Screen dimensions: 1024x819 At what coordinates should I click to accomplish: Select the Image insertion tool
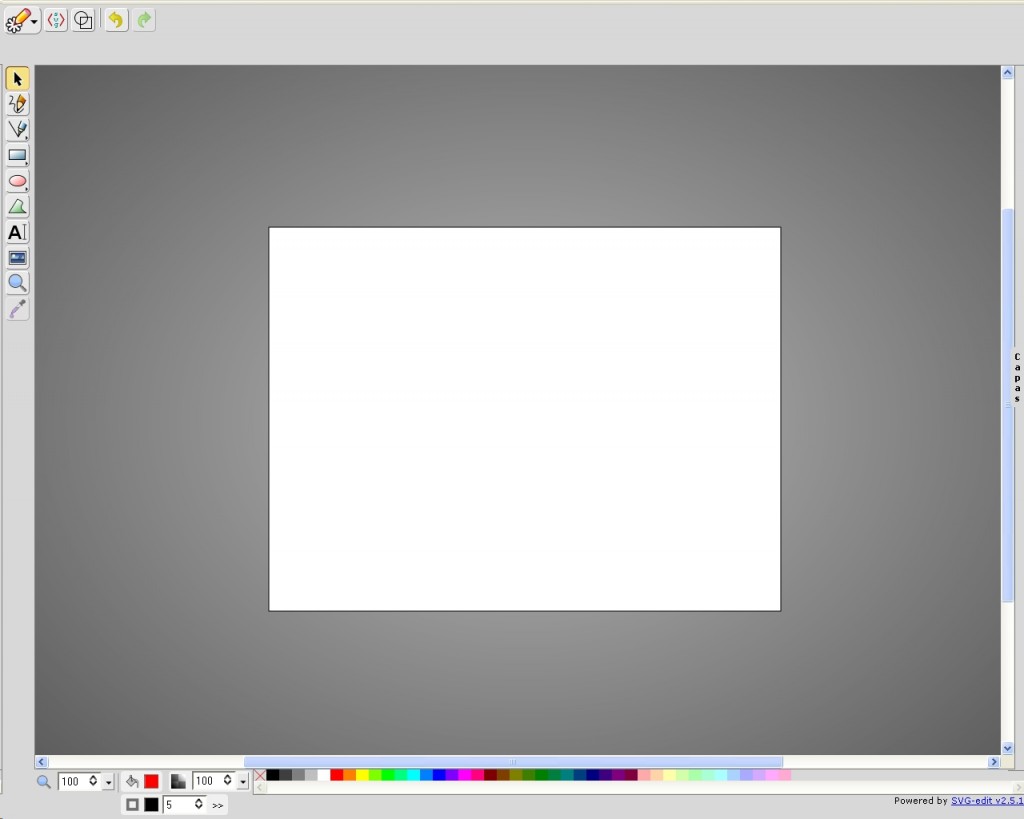(17, 258)
